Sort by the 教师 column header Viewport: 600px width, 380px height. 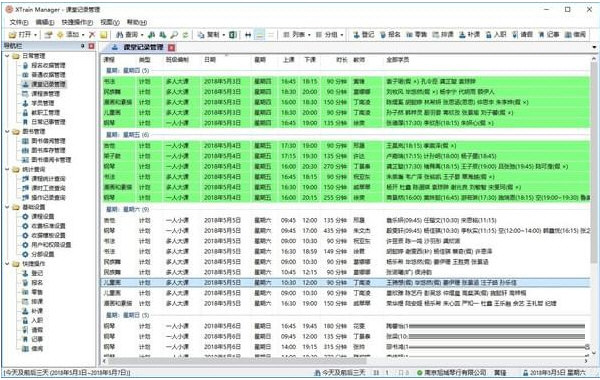tap(359, 60)
